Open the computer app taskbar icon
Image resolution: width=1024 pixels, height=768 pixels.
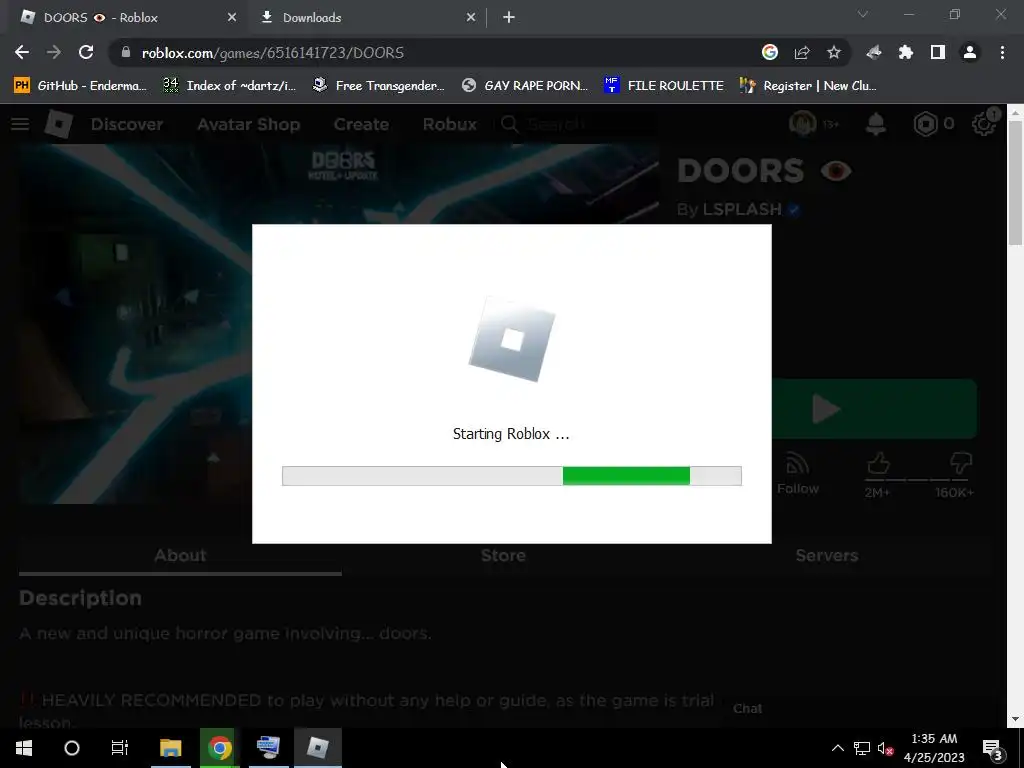(268, 748)
